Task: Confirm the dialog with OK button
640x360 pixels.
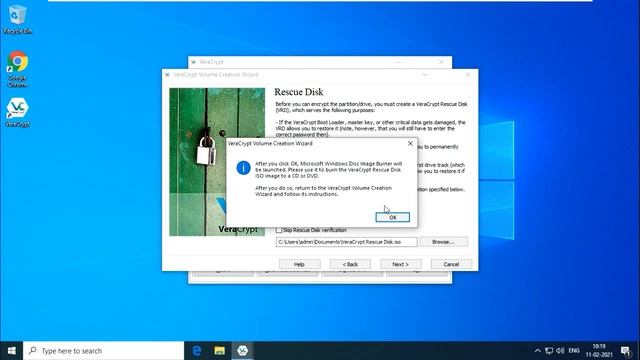Action: coord(393,217)
